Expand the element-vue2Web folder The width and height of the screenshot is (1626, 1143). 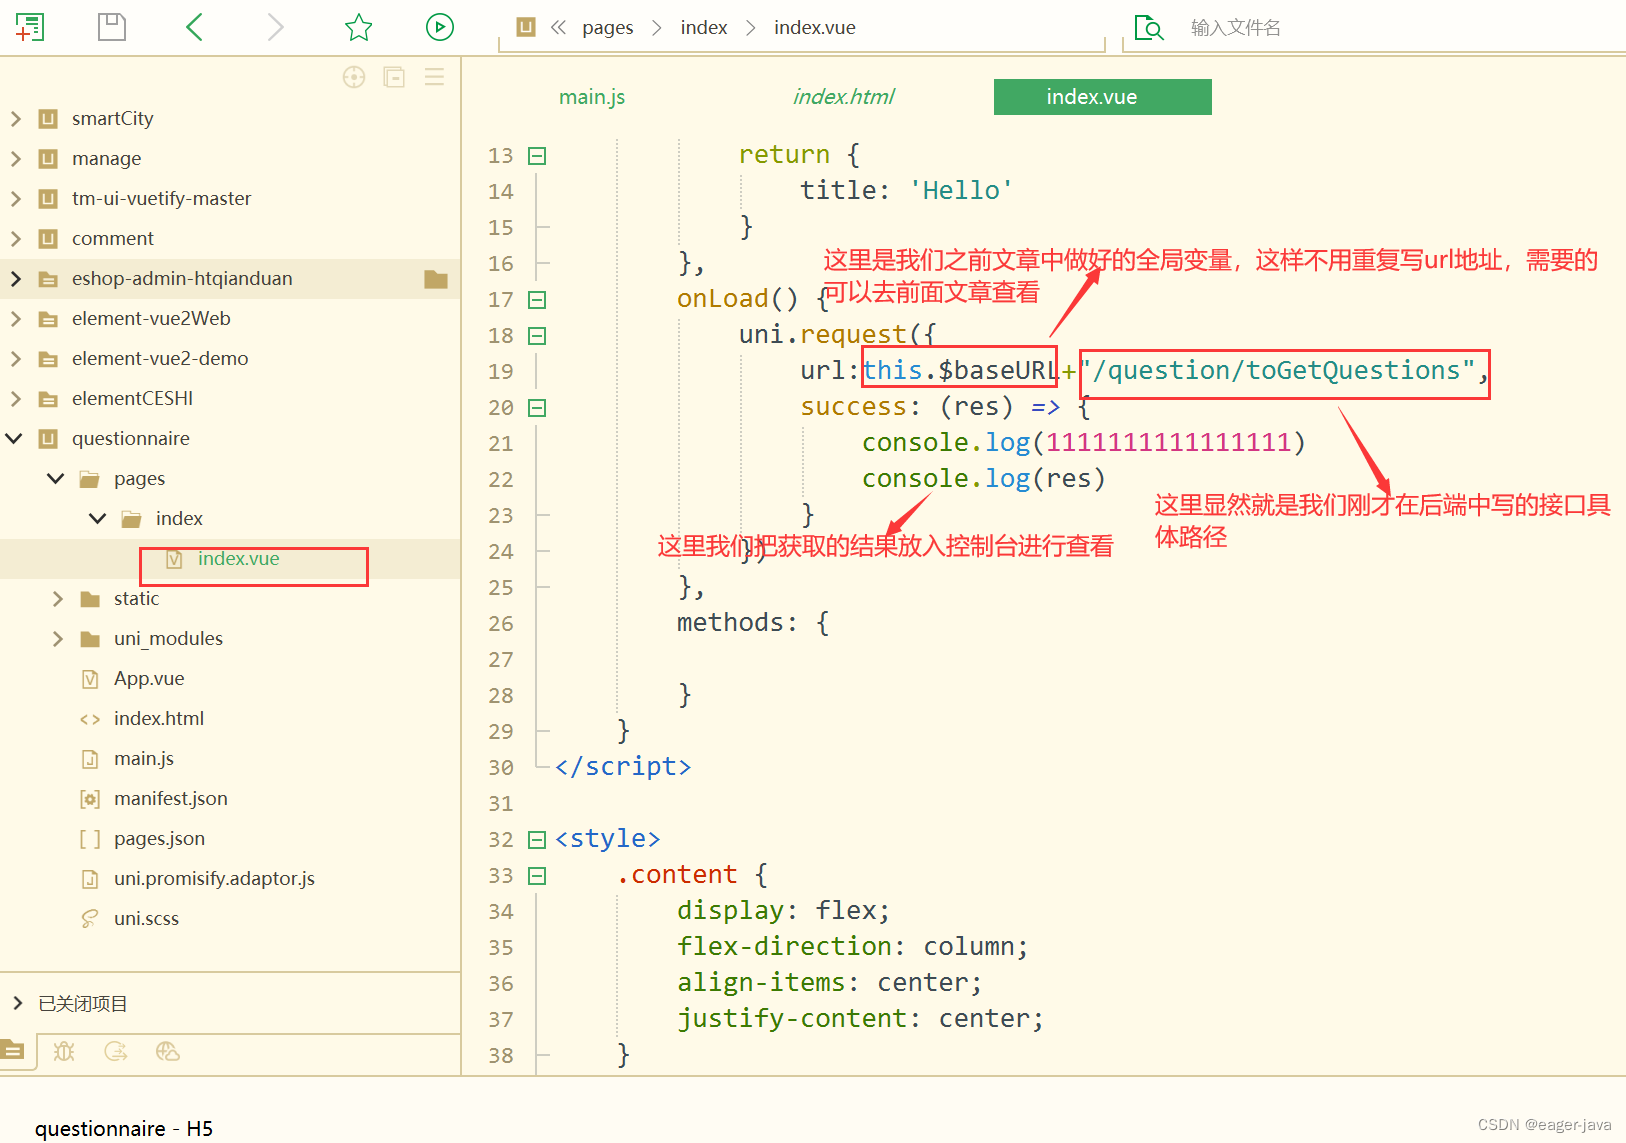click(15, 319)
